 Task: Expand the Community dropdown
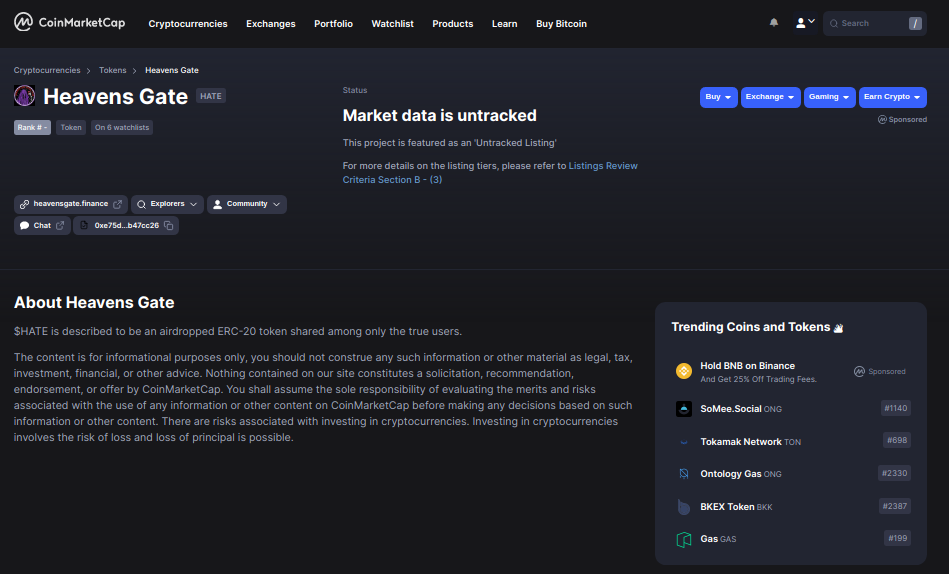[x=247, y=204]
